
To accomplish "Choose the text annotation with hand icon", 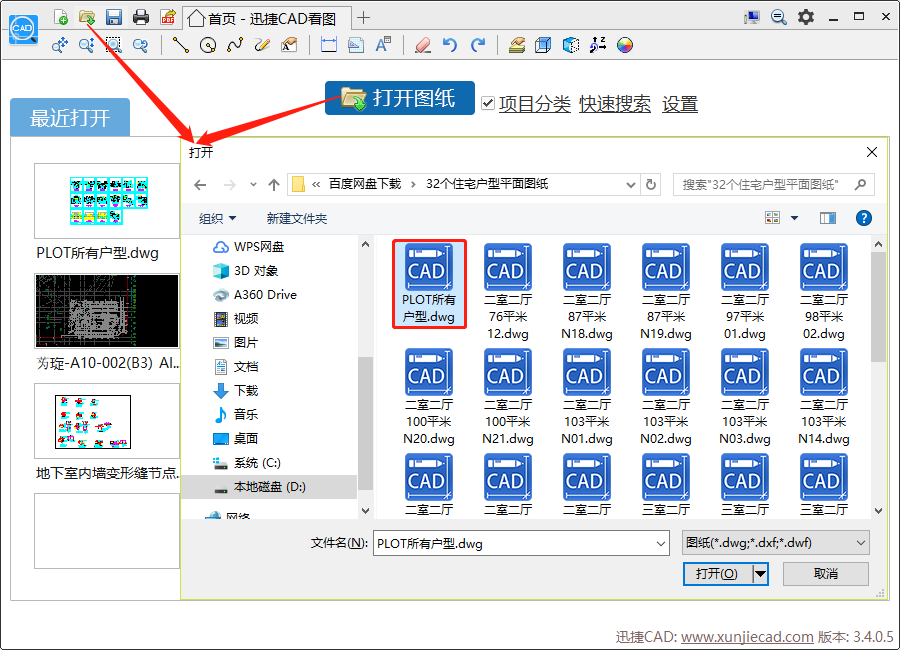I will pos(289,45).
